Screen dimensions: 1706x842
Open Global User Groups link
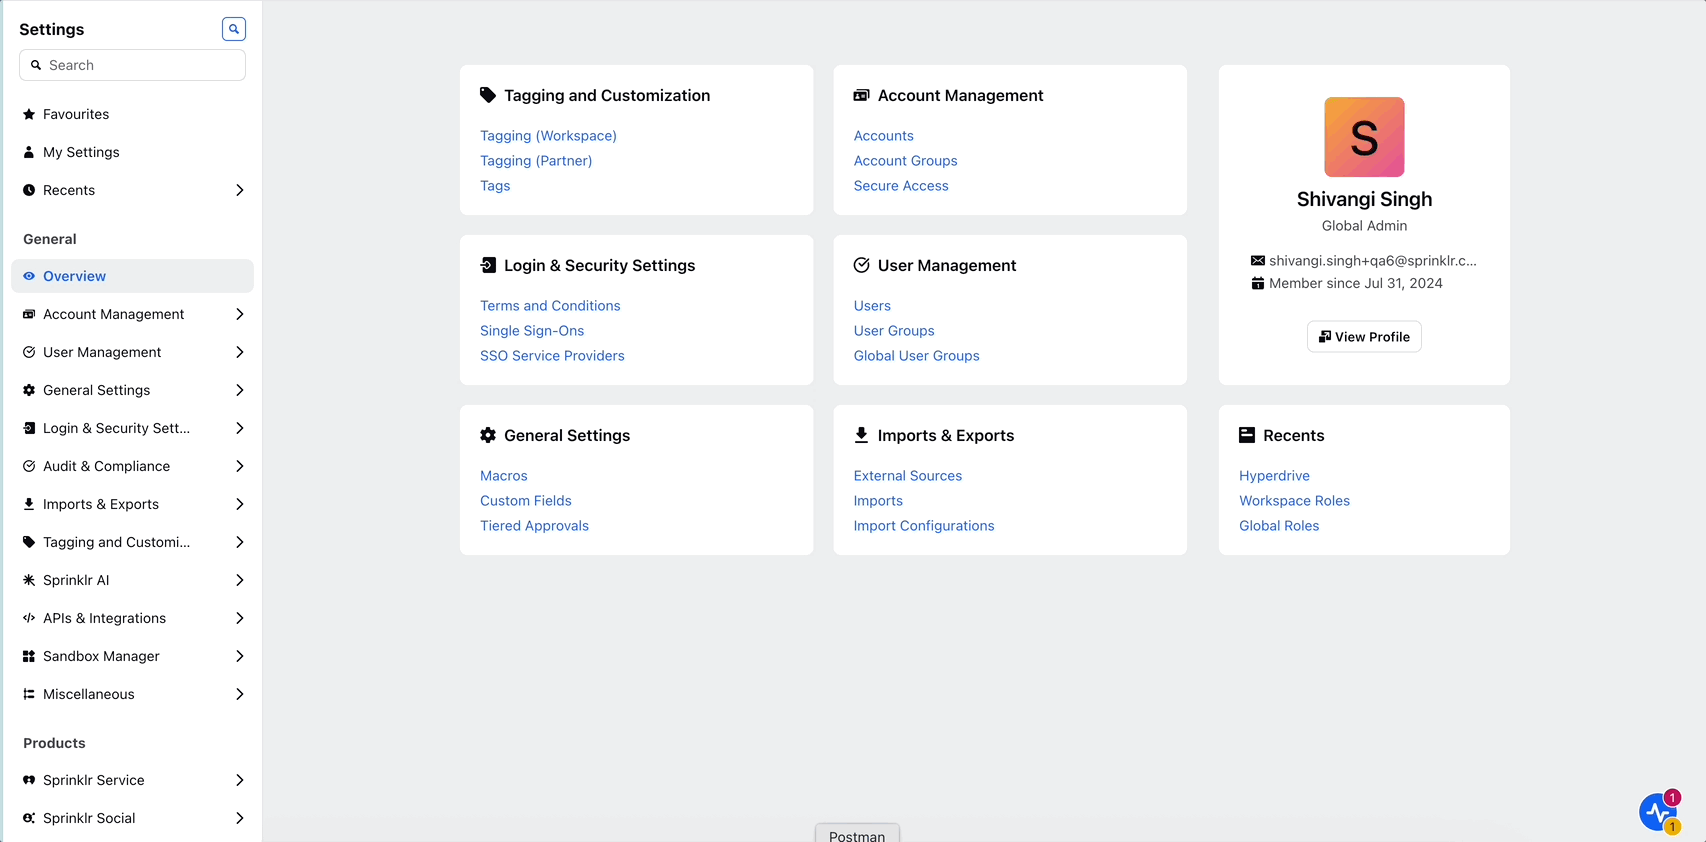pos(917,356)
